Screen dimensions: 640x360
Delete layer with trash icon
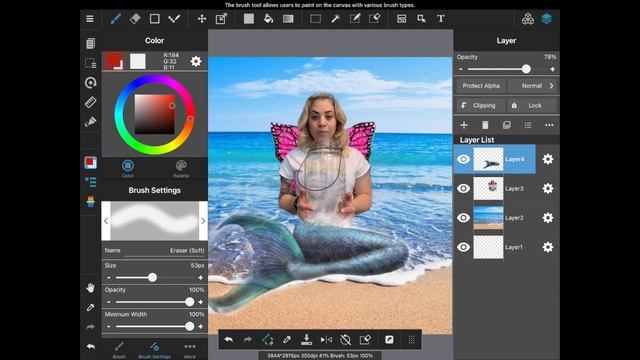pyautogui.click(x=485, y=125)
